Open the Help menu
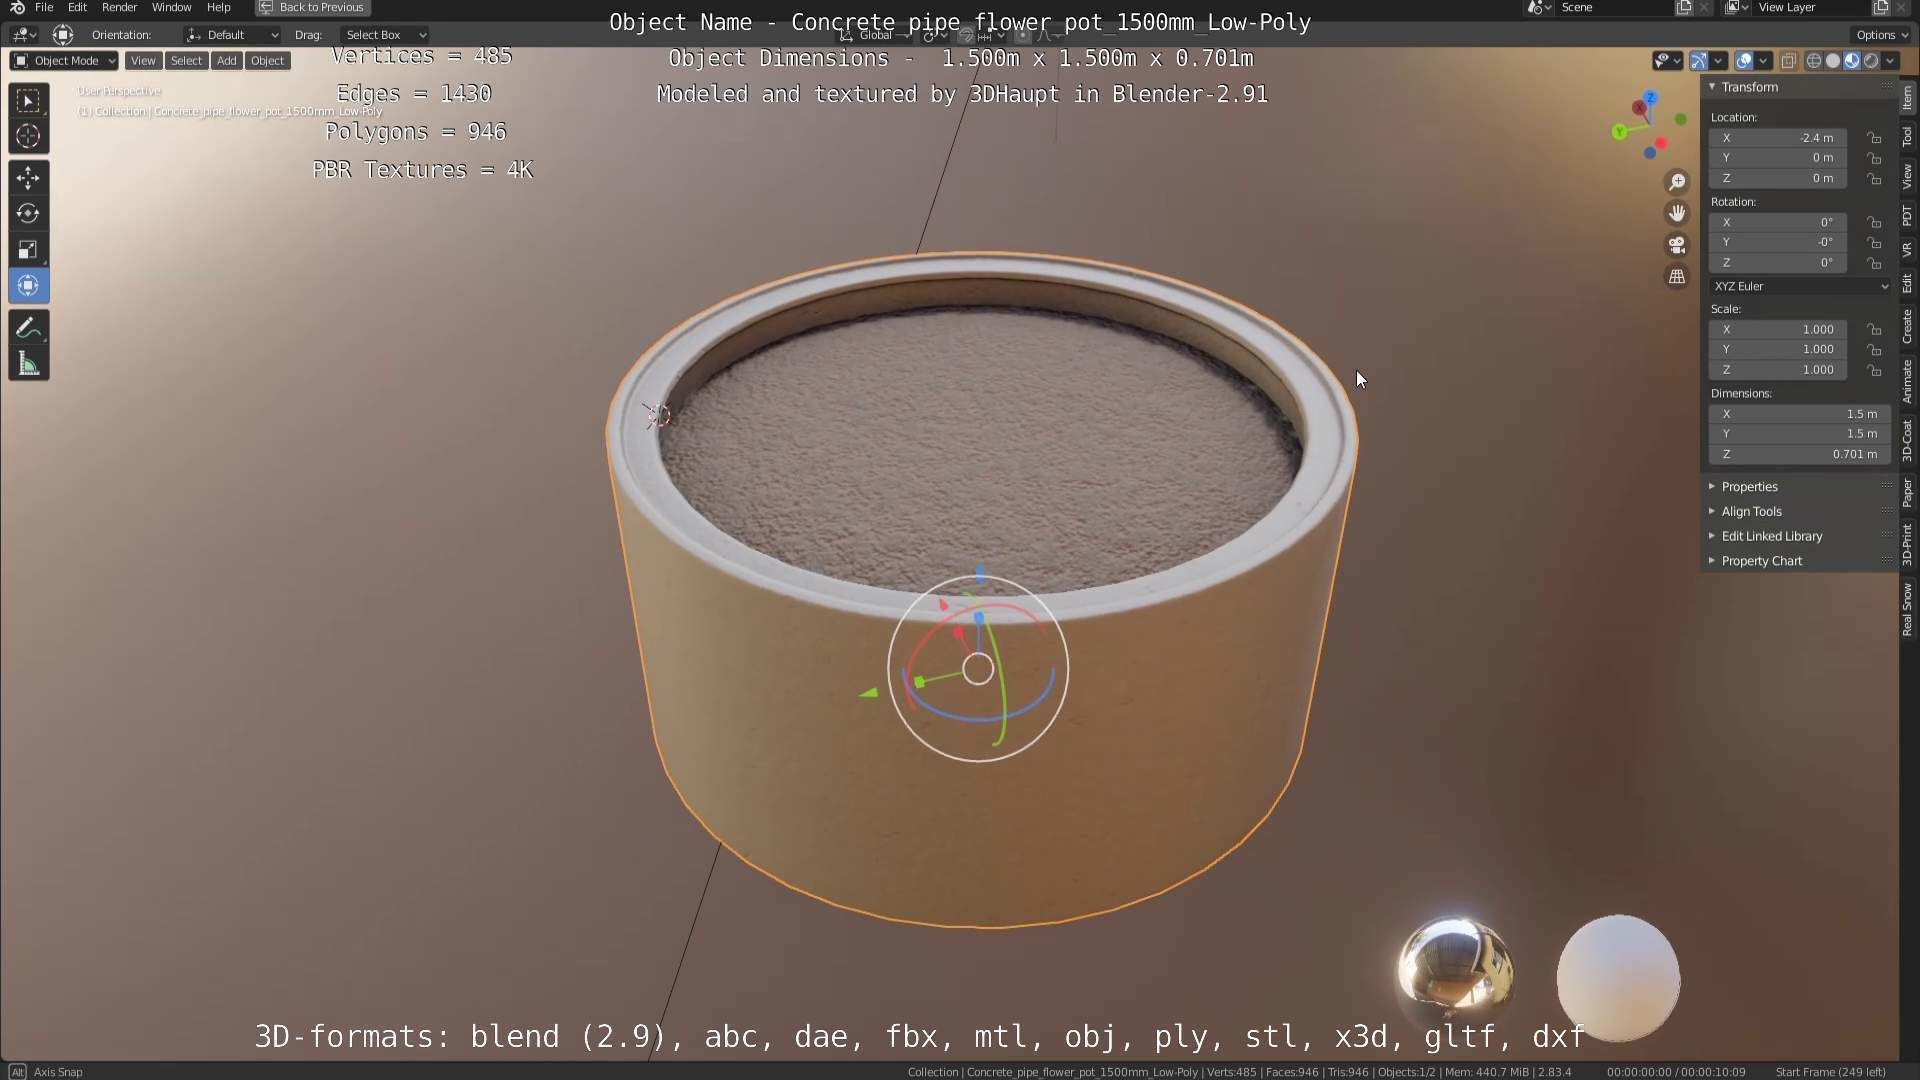The width and height of the screenshot is (1920, 1080). tap(218, 7)
